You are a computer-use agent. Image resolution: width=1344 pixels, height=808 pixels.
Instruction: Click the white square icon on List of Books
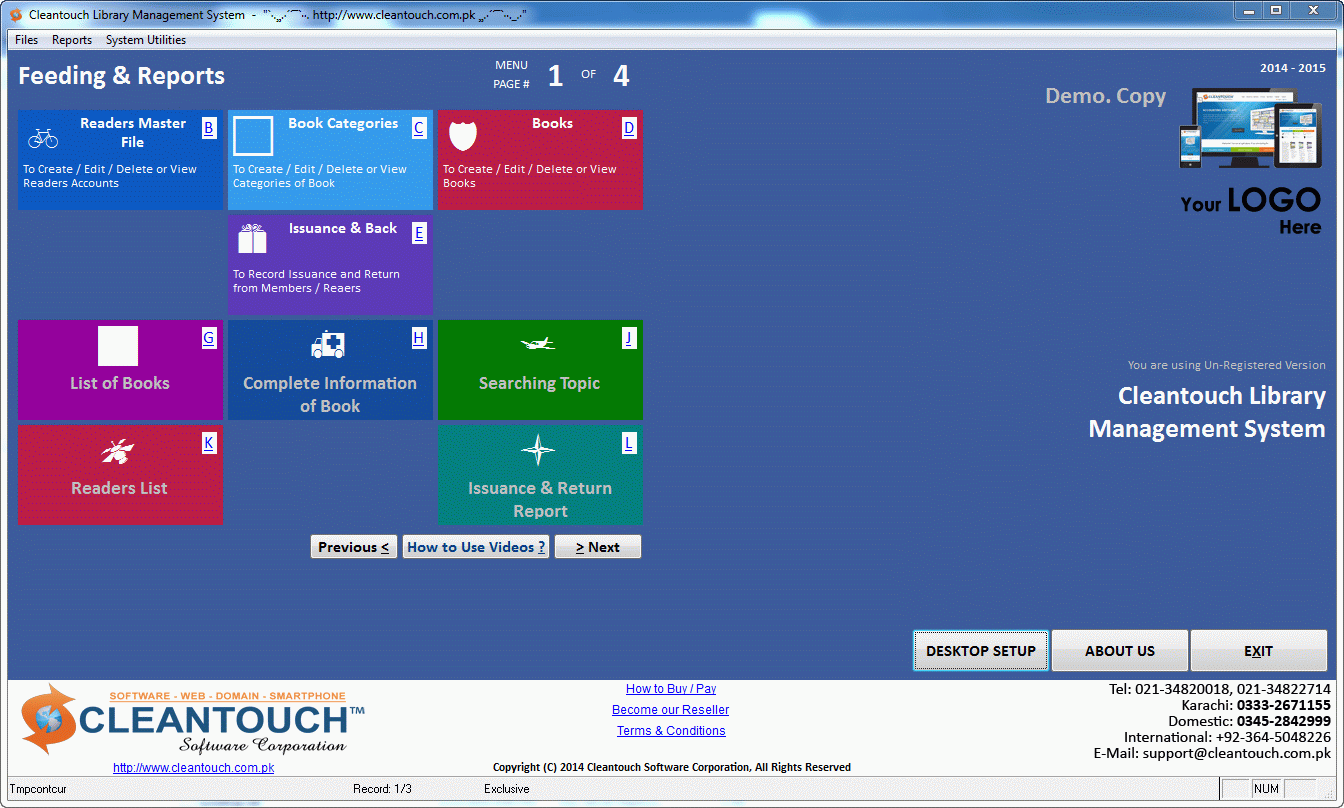coord(118,346)
